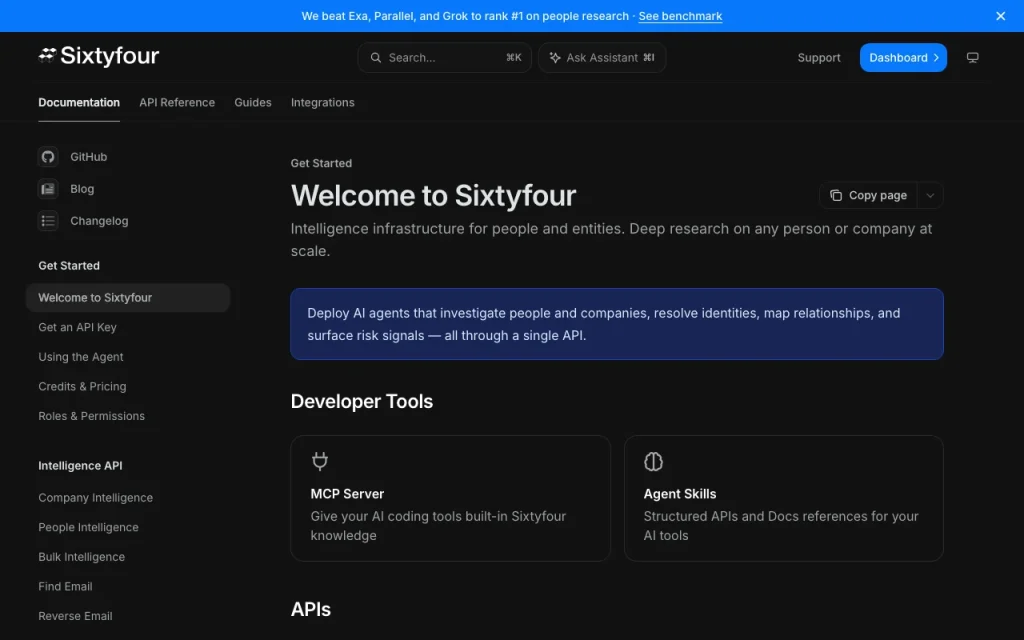This screenshot has width=1024, height=640.
Task: Click the Agent Skills brain icon
Action: click(653, 461)
